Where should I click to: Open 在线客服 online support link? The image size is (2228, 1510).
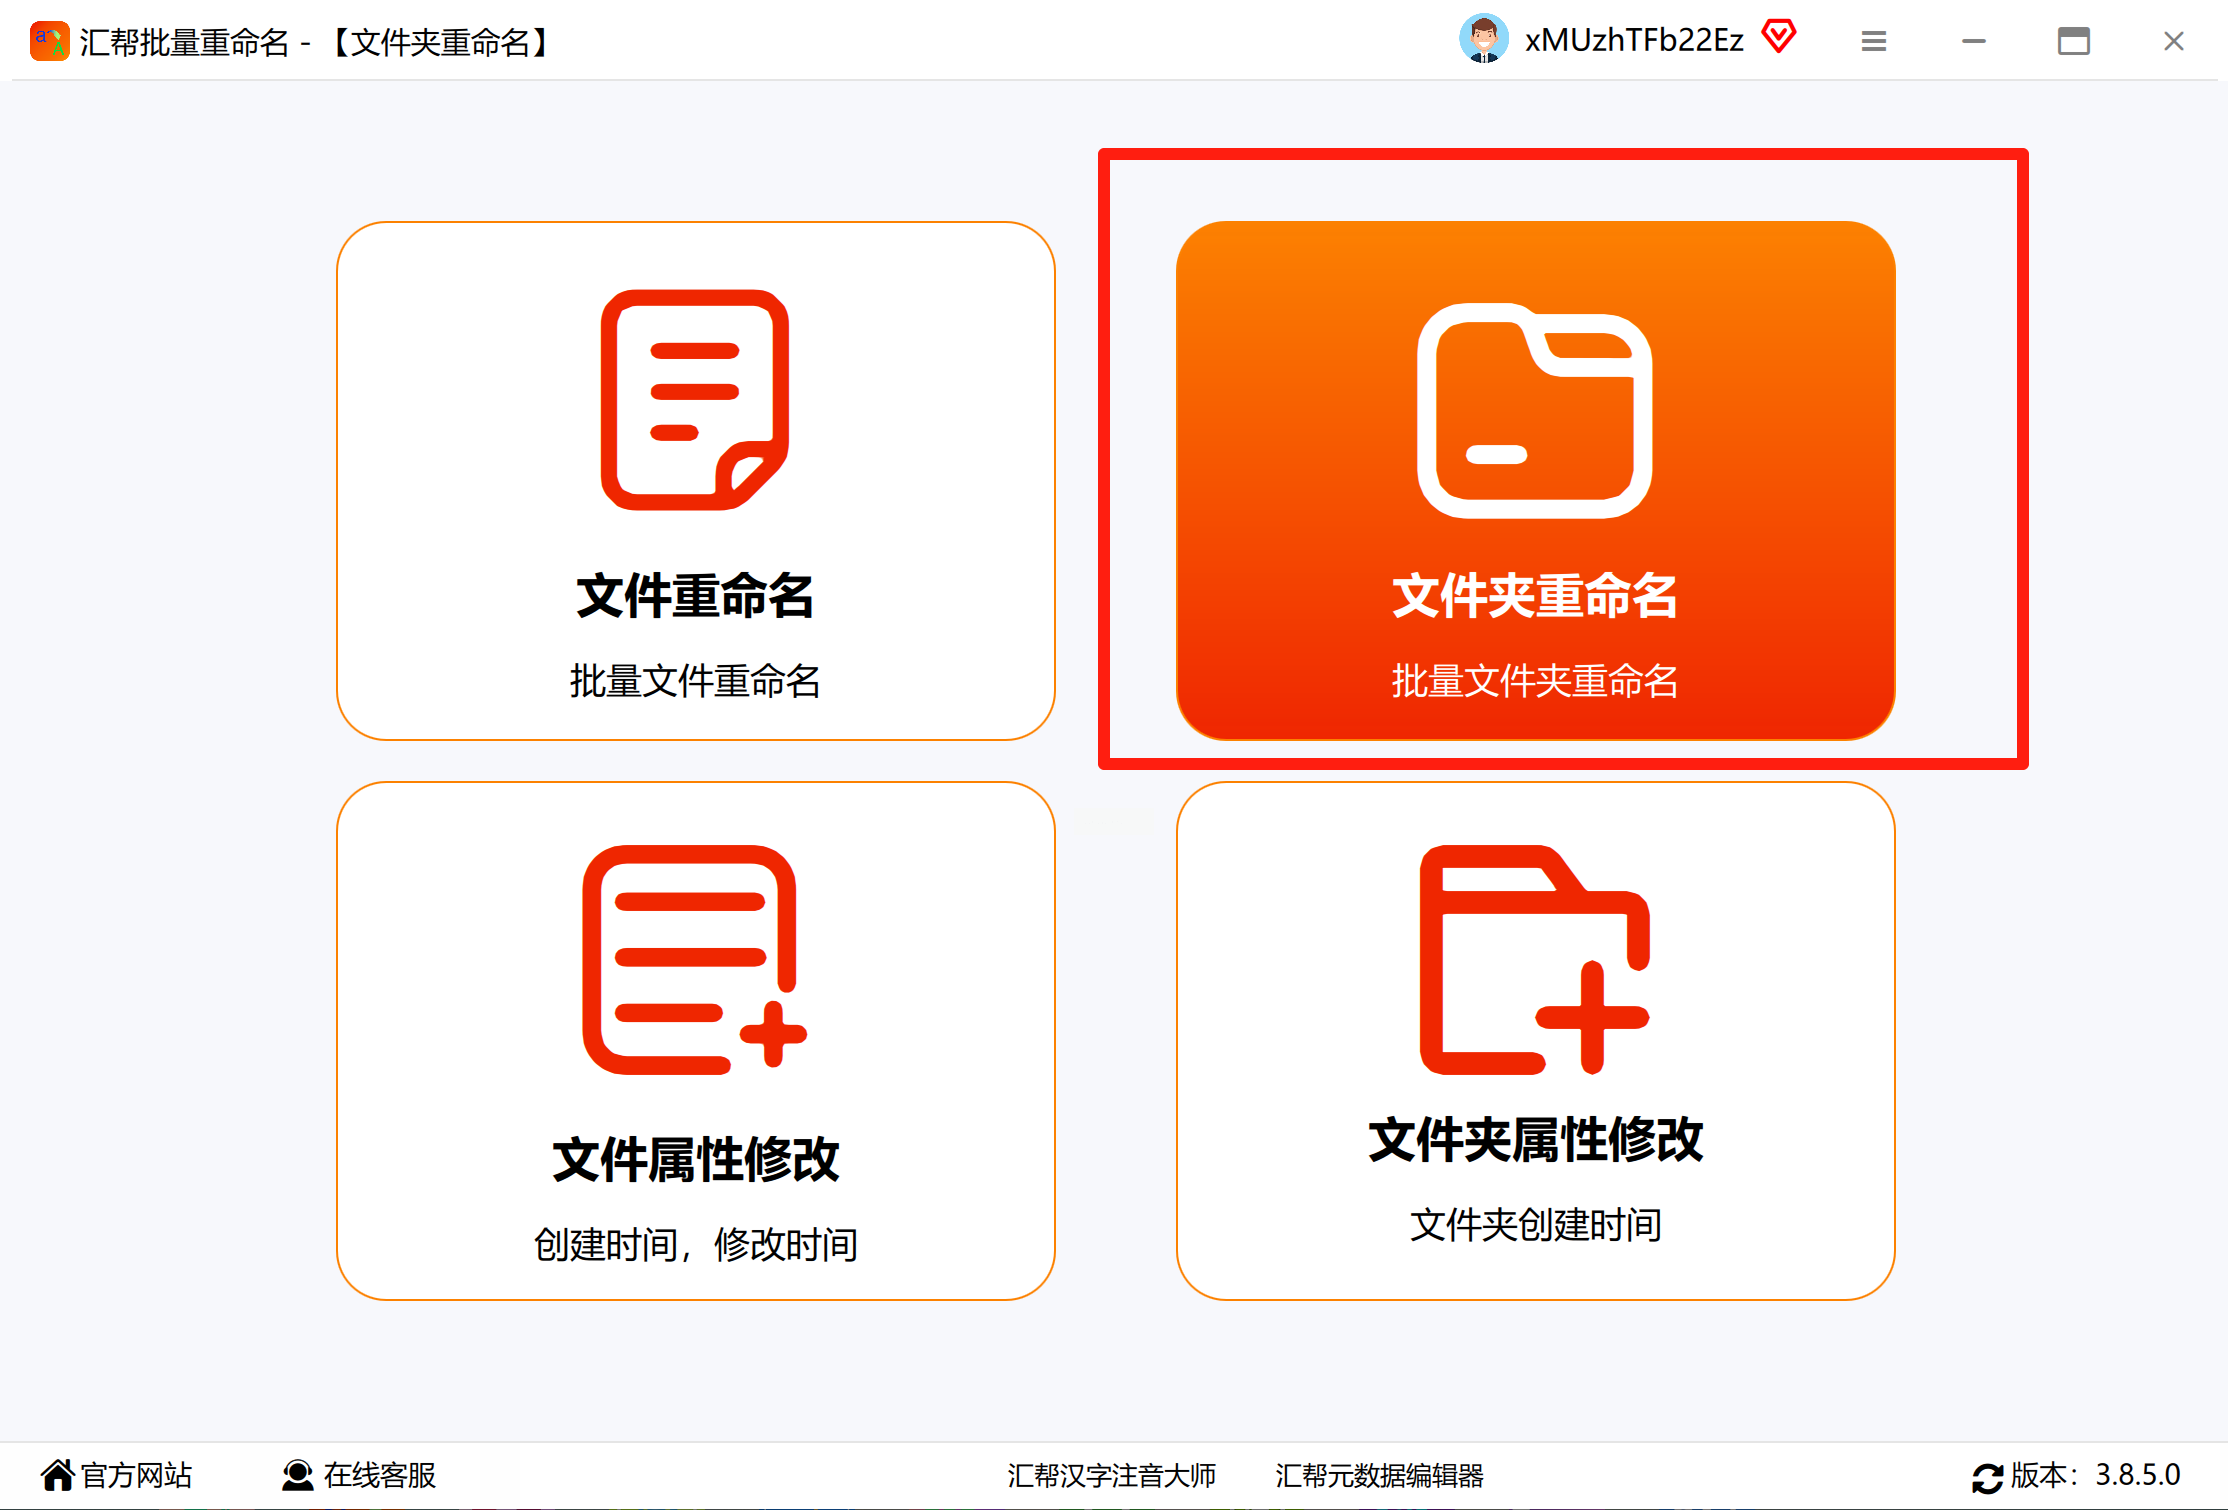tap(380, 1475)
